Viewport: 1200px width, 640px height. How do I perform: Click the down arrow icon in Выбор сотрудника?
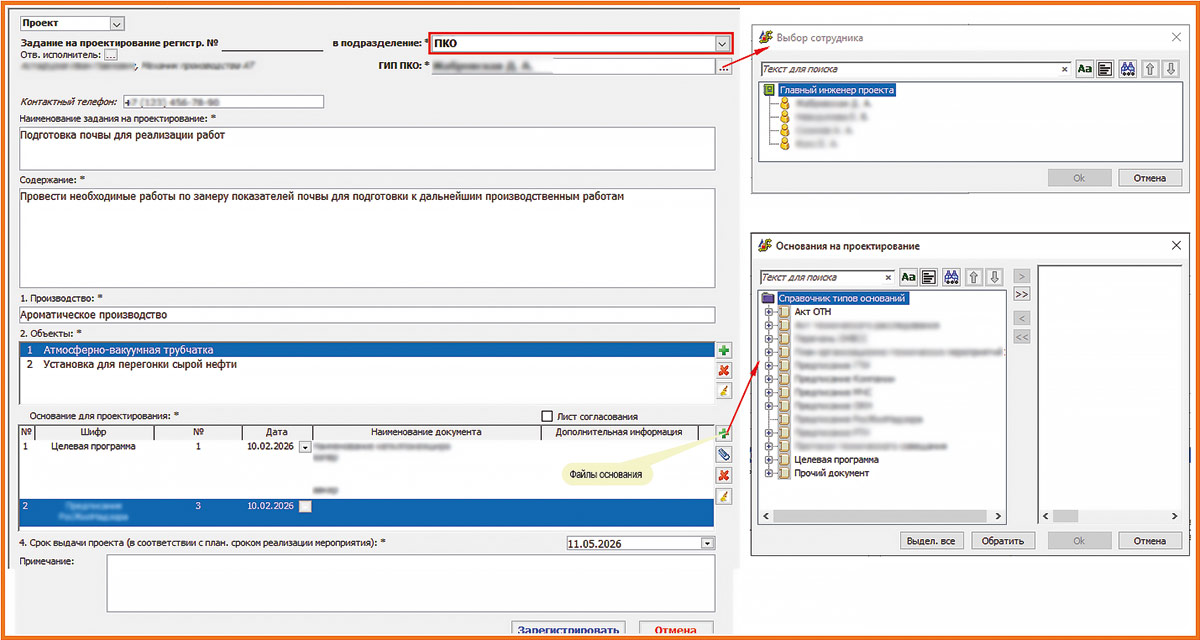coord(1171,69)
